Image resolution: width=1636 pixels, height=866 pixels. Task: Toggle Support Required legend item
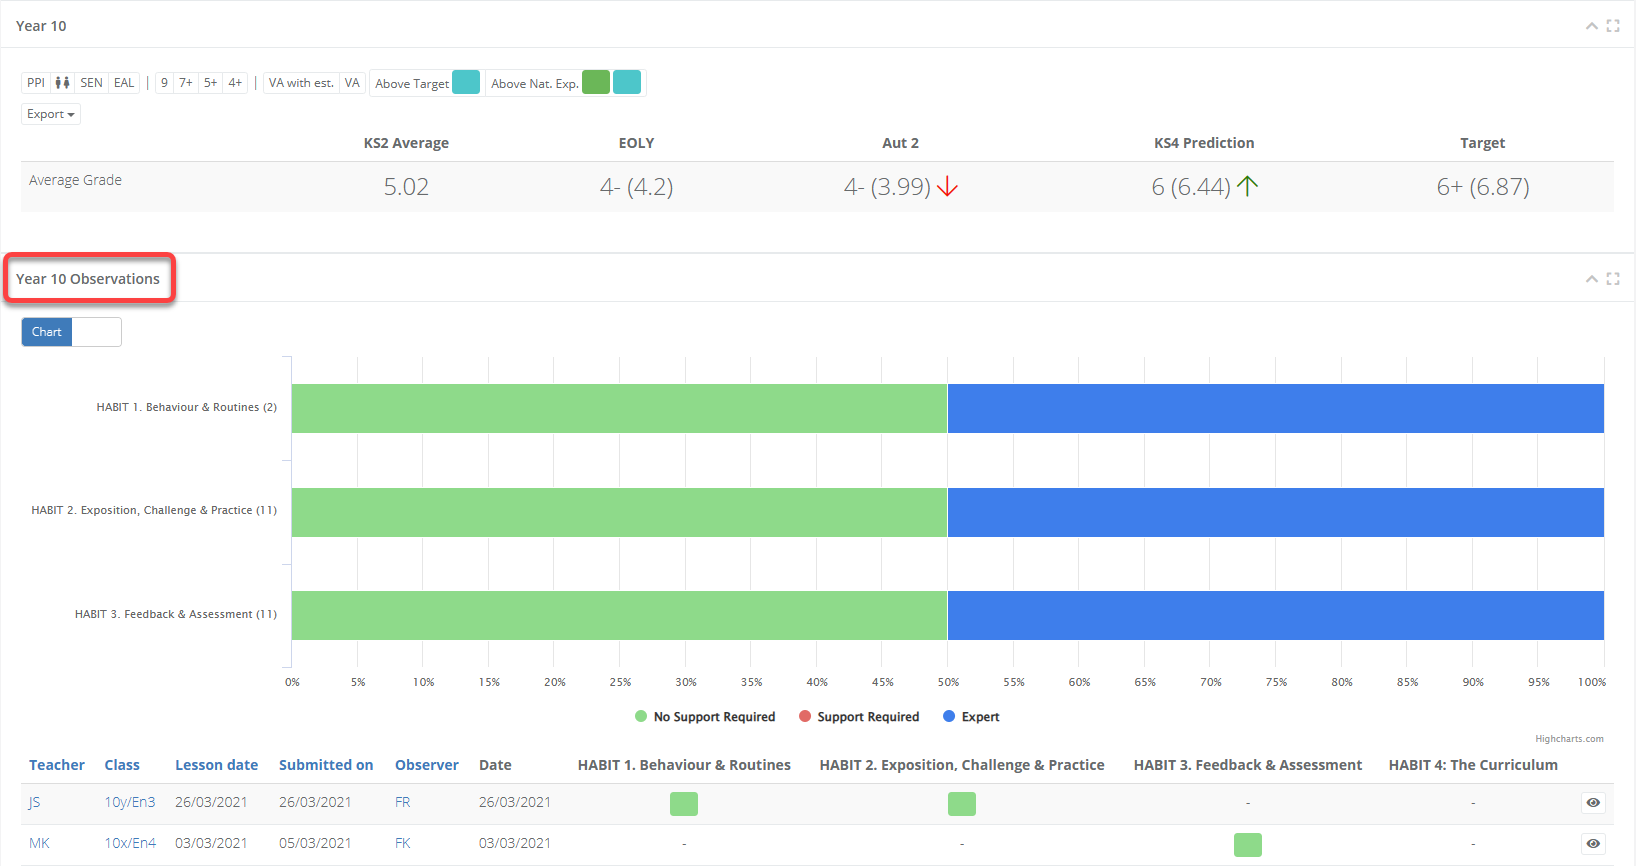click(x=859, y=717)
